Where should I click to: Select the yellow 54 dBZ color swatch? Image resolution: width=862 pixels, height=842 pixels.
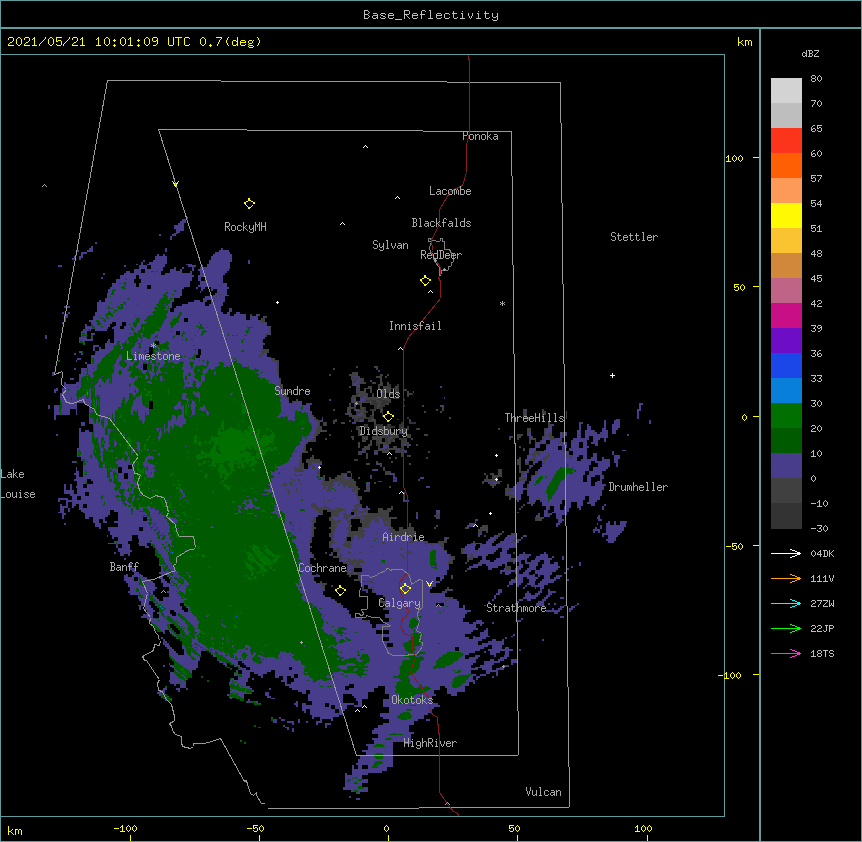pyautogui.click(x=786, y=215)
